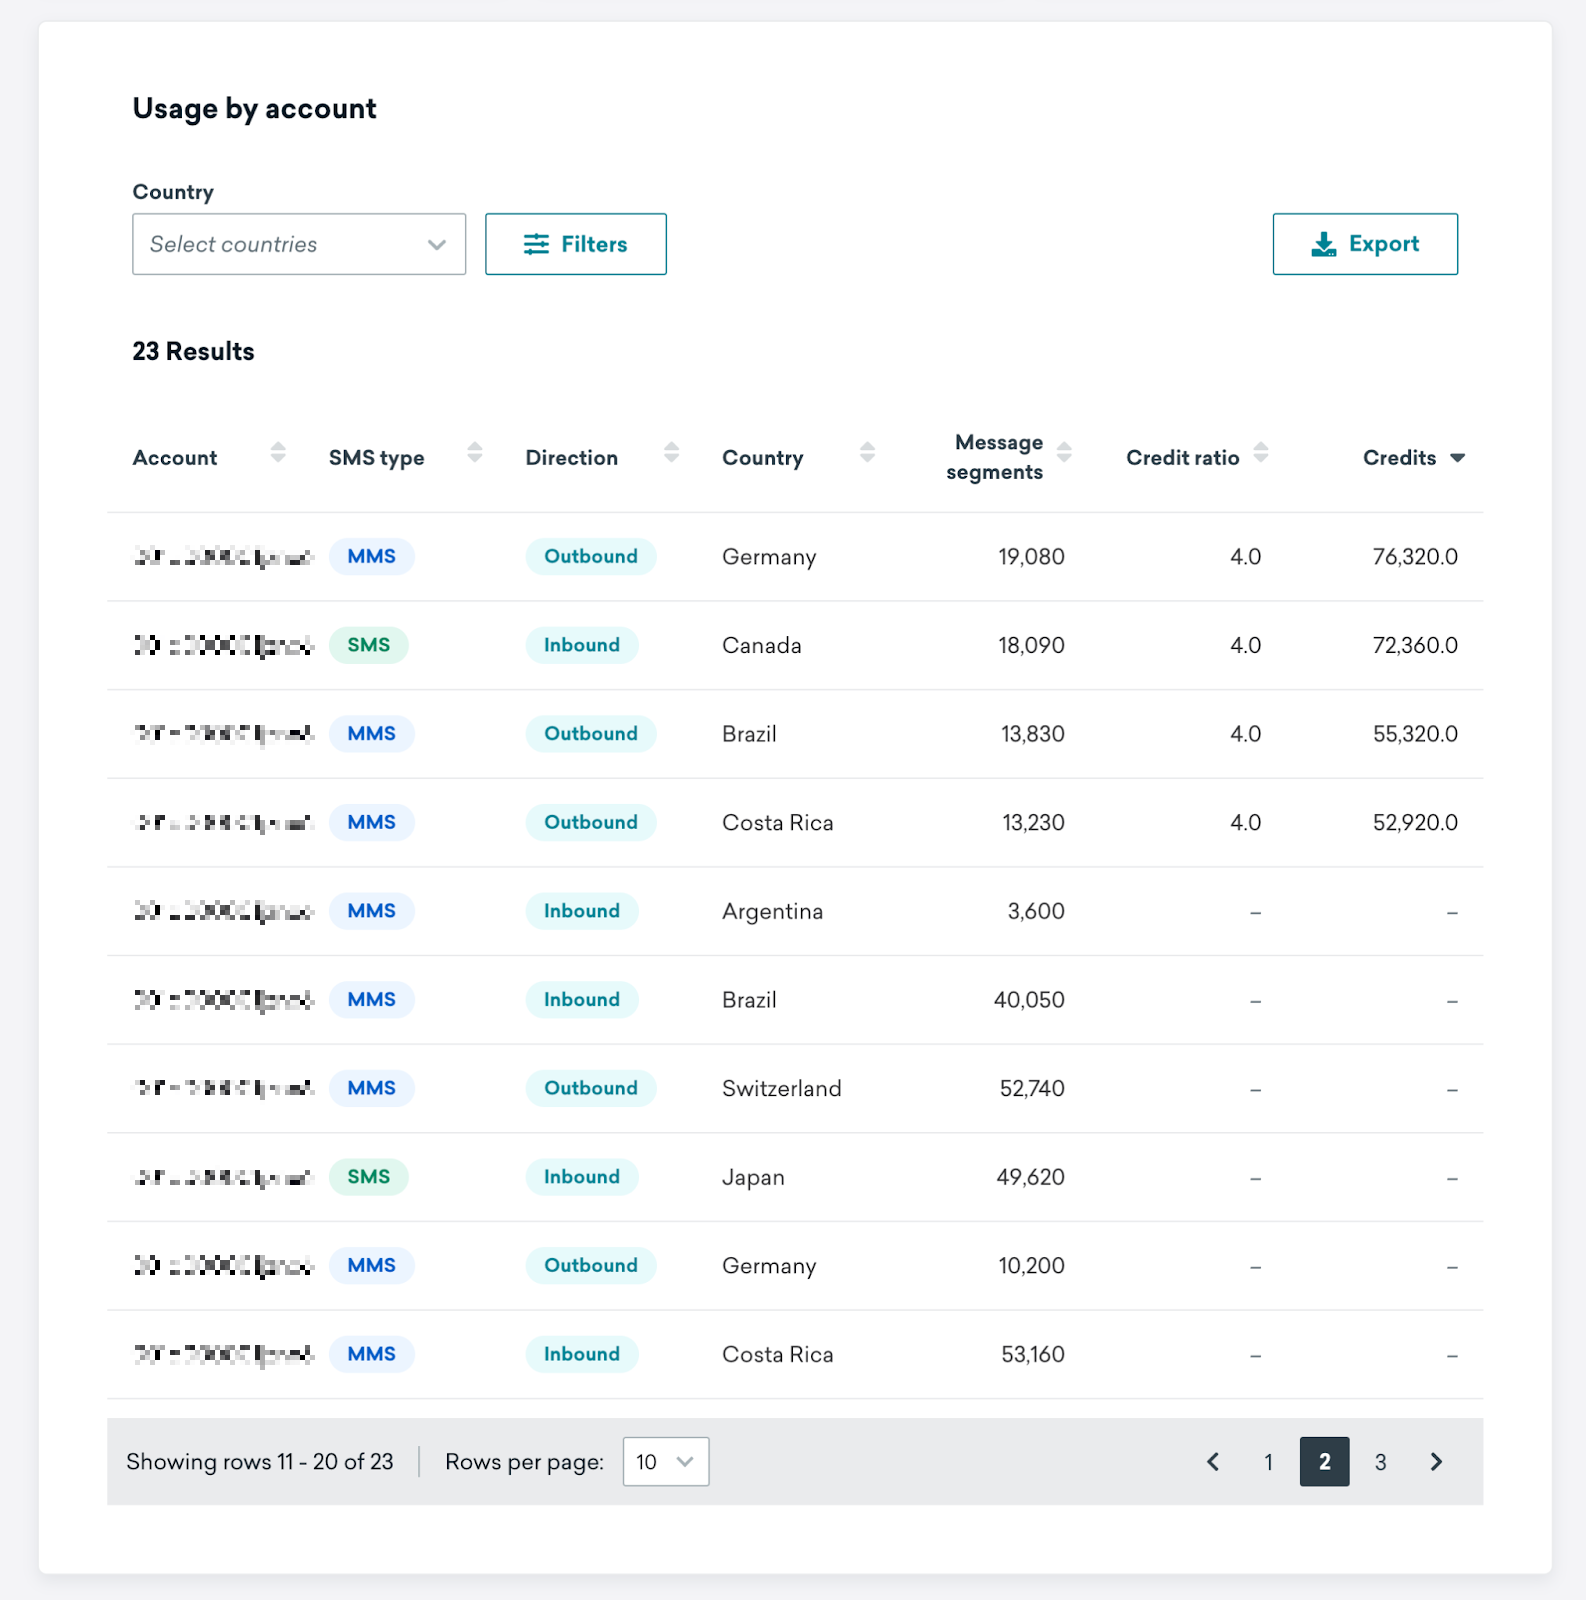Click the Argentina country cell
The width and height of the screenshot is (1586, 1600).
[x=773, y=912]
